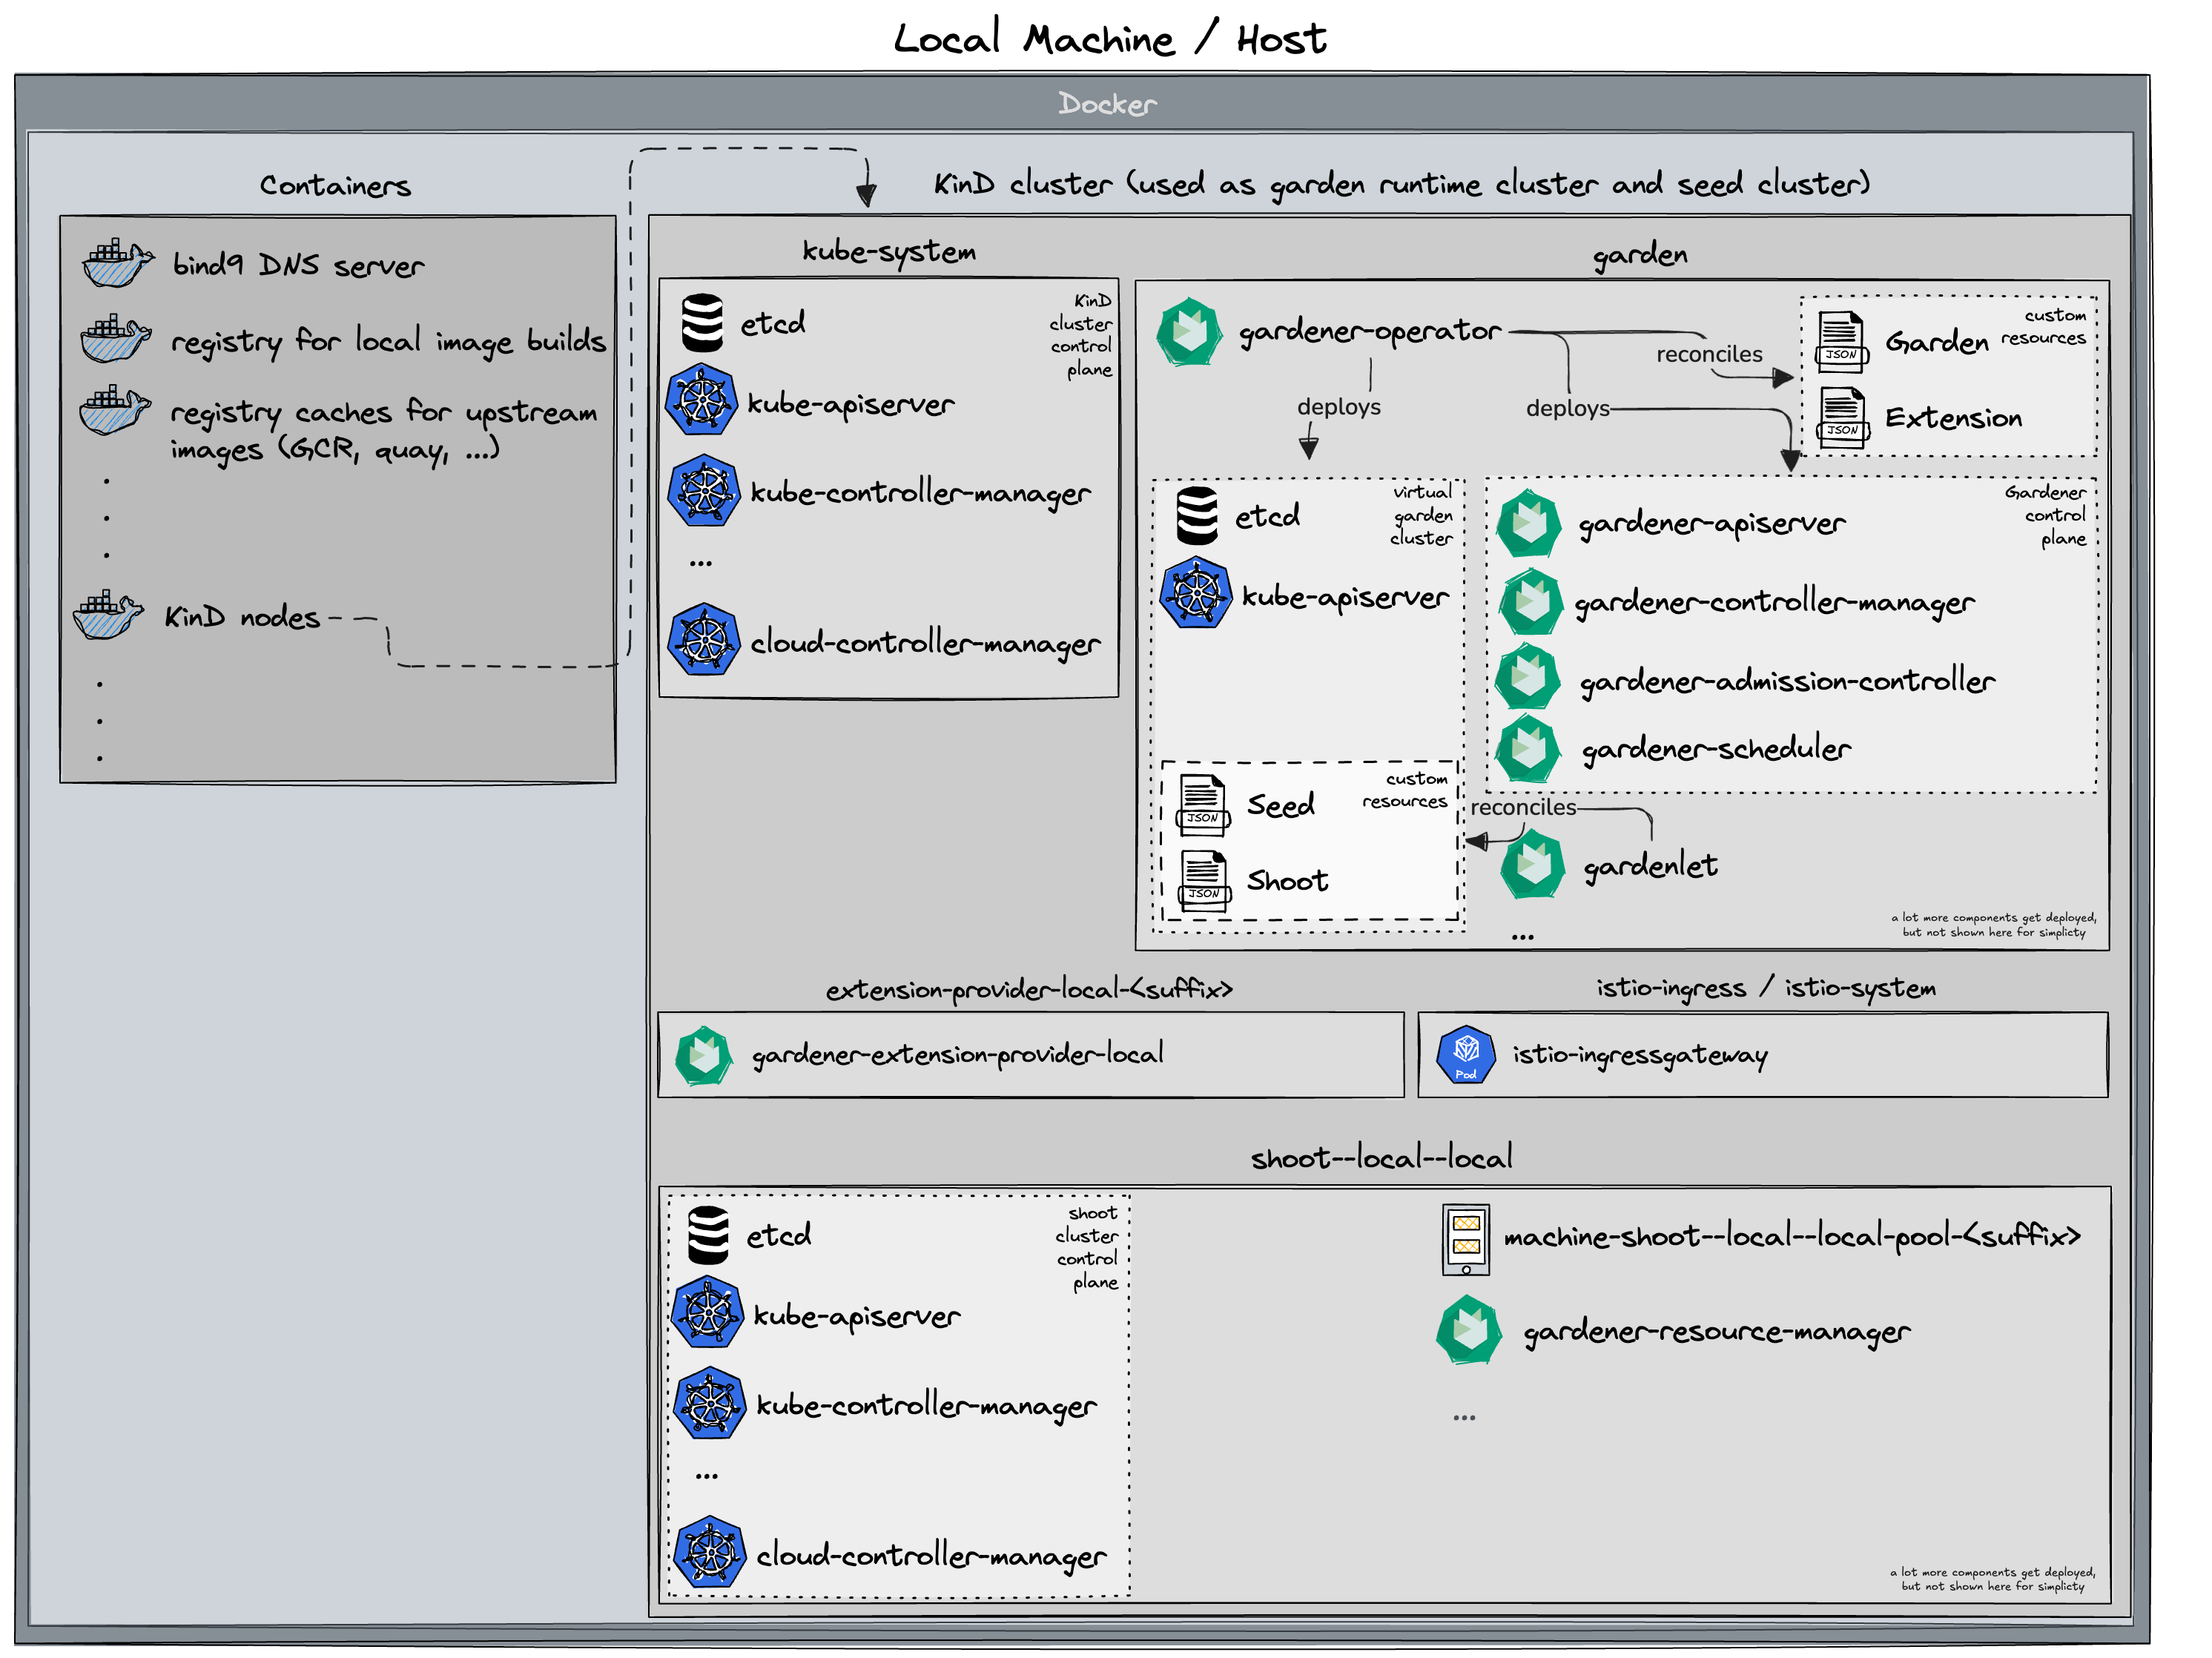Screen dimensions: 2212x1658
Task: Click the JSON document icon beside Extension
Action: [1842, 418]
